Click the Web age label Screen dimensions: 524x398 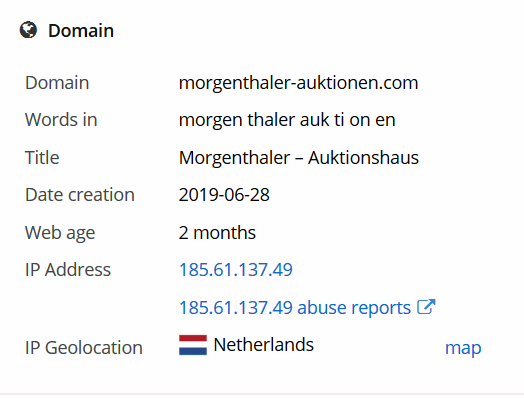point(60,233)
